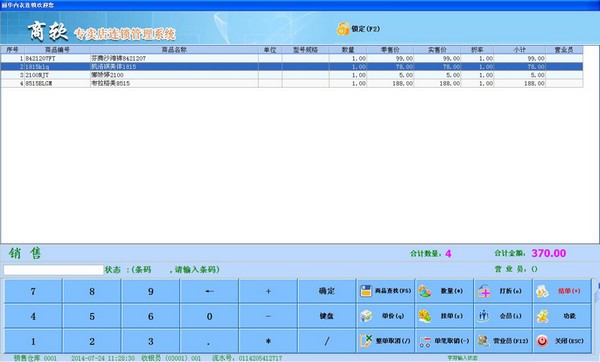
Task: Click 单笔取消 cancel single item
Action: [444, 341]
